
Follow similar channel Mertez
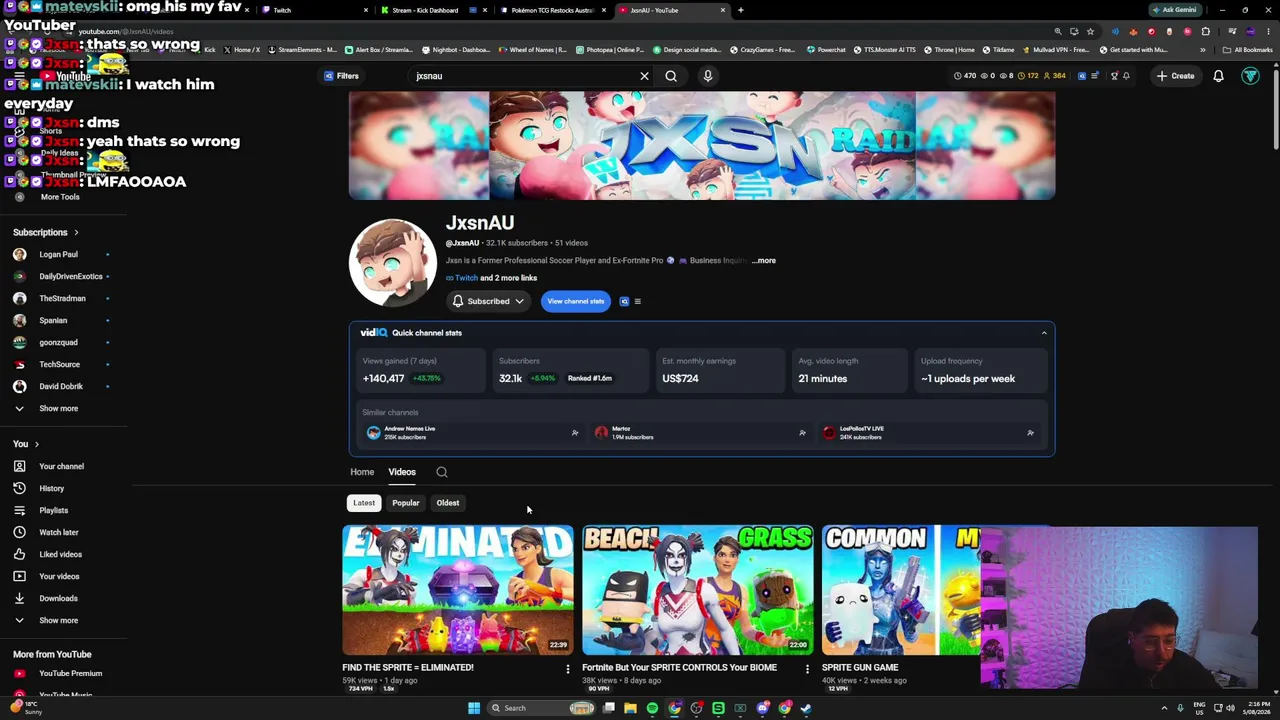pyautogui.click(x=802, y=433)
